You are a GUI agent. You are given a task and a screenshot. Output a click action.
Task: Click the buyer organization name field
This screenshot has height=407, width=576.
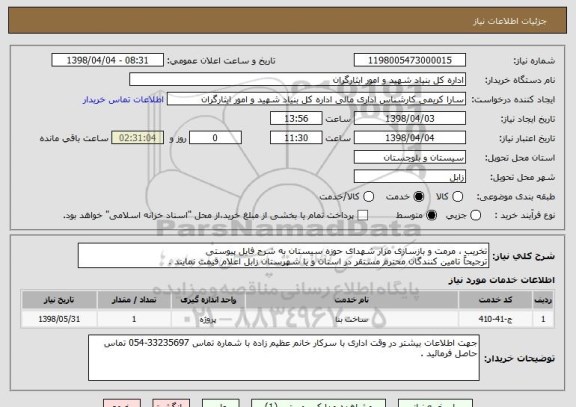pos(298,80)
